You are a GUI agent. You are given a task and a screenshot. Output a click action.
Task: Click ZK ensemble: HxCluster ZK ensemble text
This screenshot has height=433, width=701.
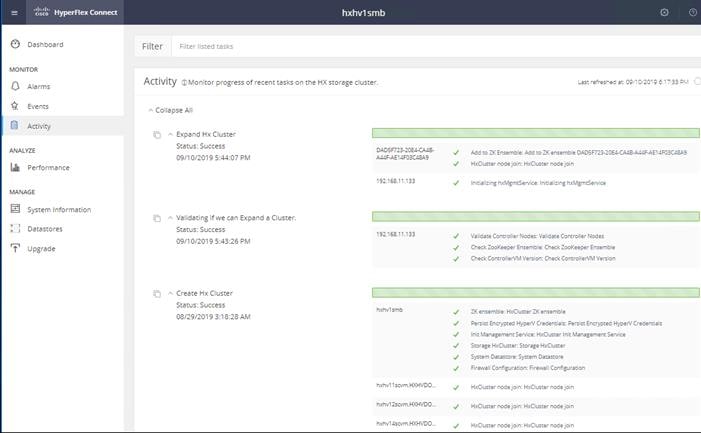click(x=518, y=311)
